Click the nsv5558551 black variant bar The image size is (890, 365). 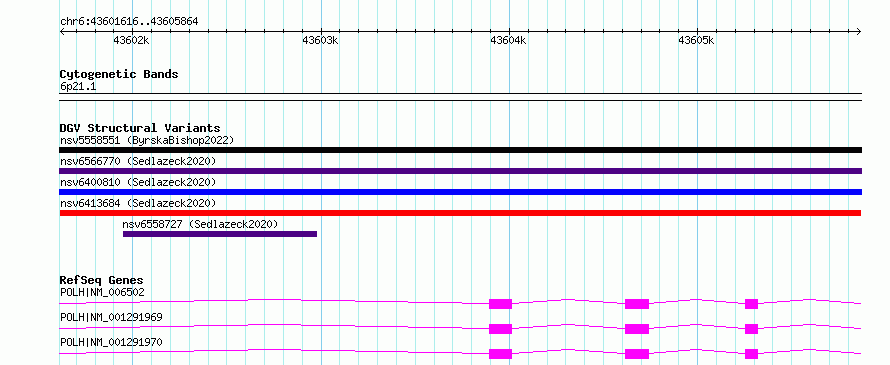tap(460, 150)
